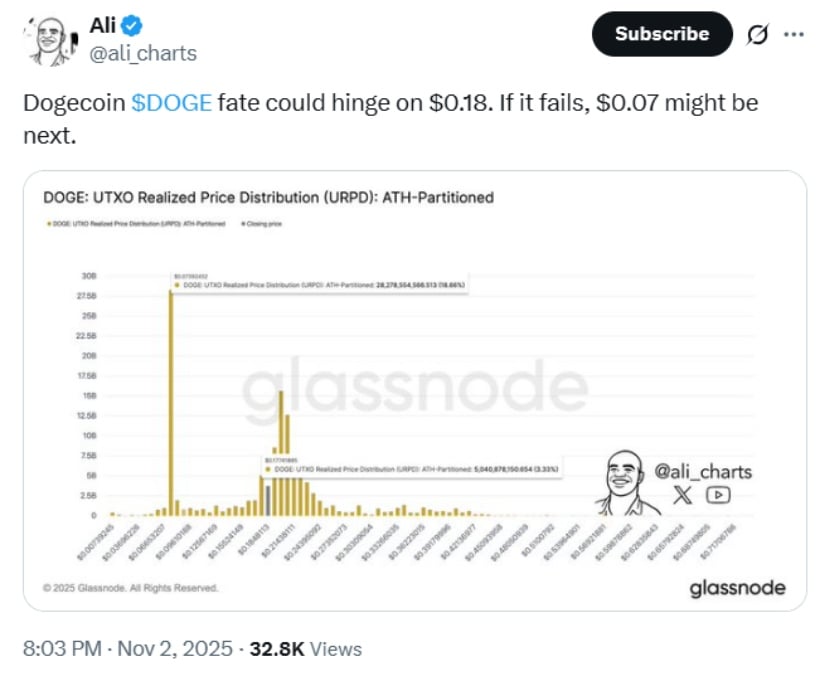Open the $DOGE cashtag link
This screenshot has width=825, height=681.
[171, 103]
